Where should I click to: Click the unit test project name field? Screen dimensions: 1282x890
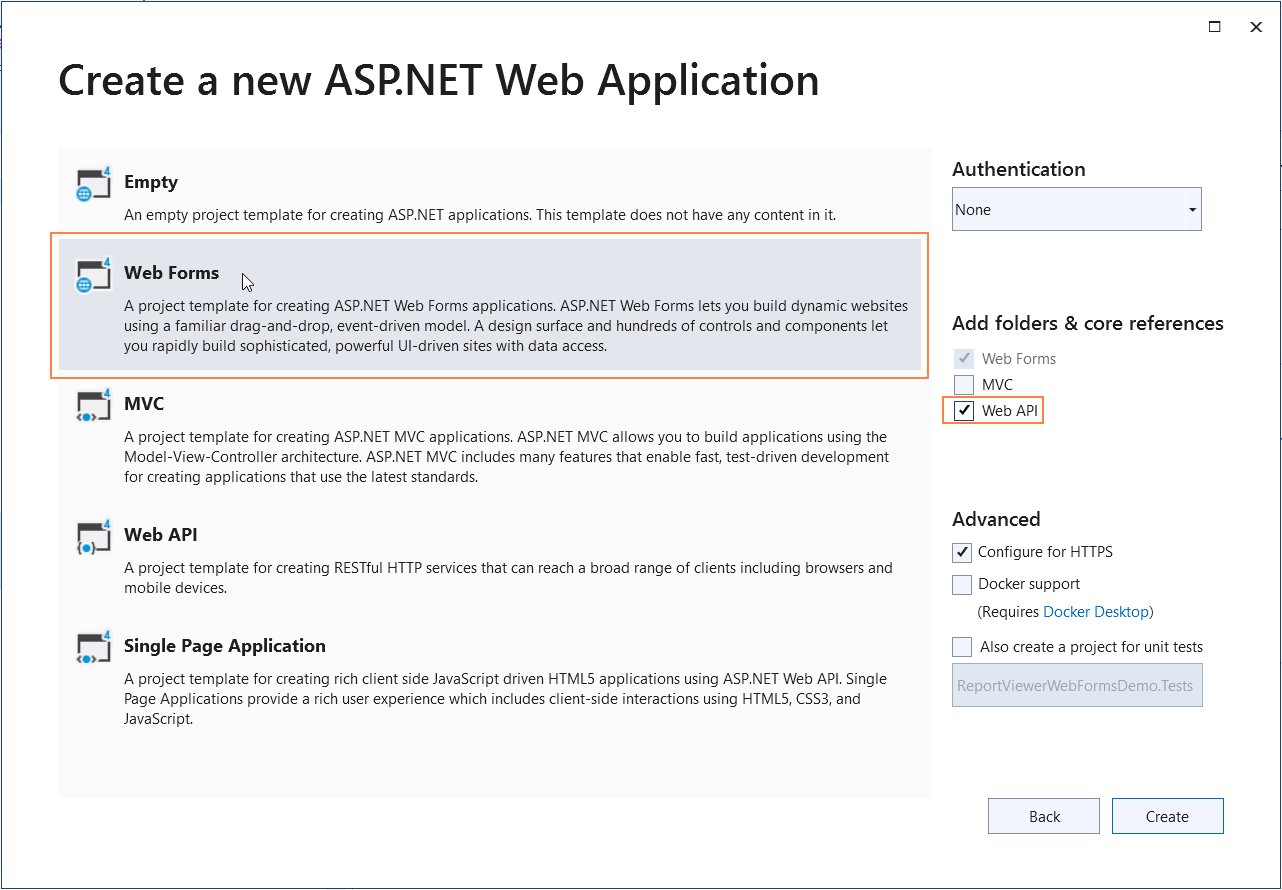pos(1077,686)
